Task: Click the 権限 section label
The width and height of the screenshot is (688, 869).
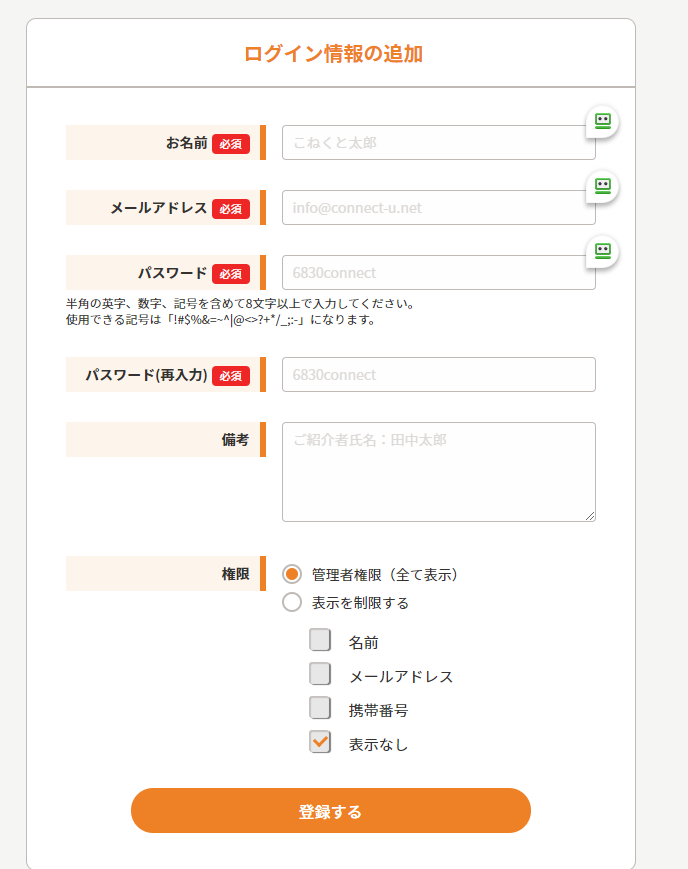Action: [x=235, y=574]
